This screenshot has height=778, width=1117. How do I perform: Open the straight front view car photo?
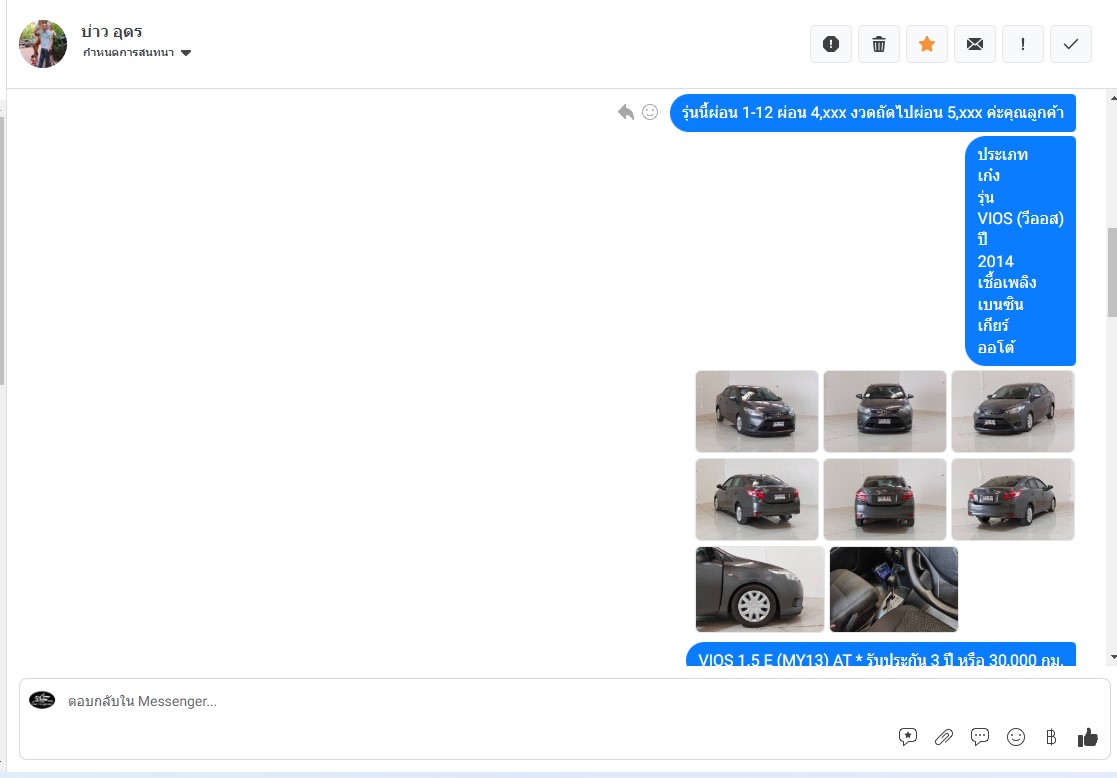click(885, 411)
